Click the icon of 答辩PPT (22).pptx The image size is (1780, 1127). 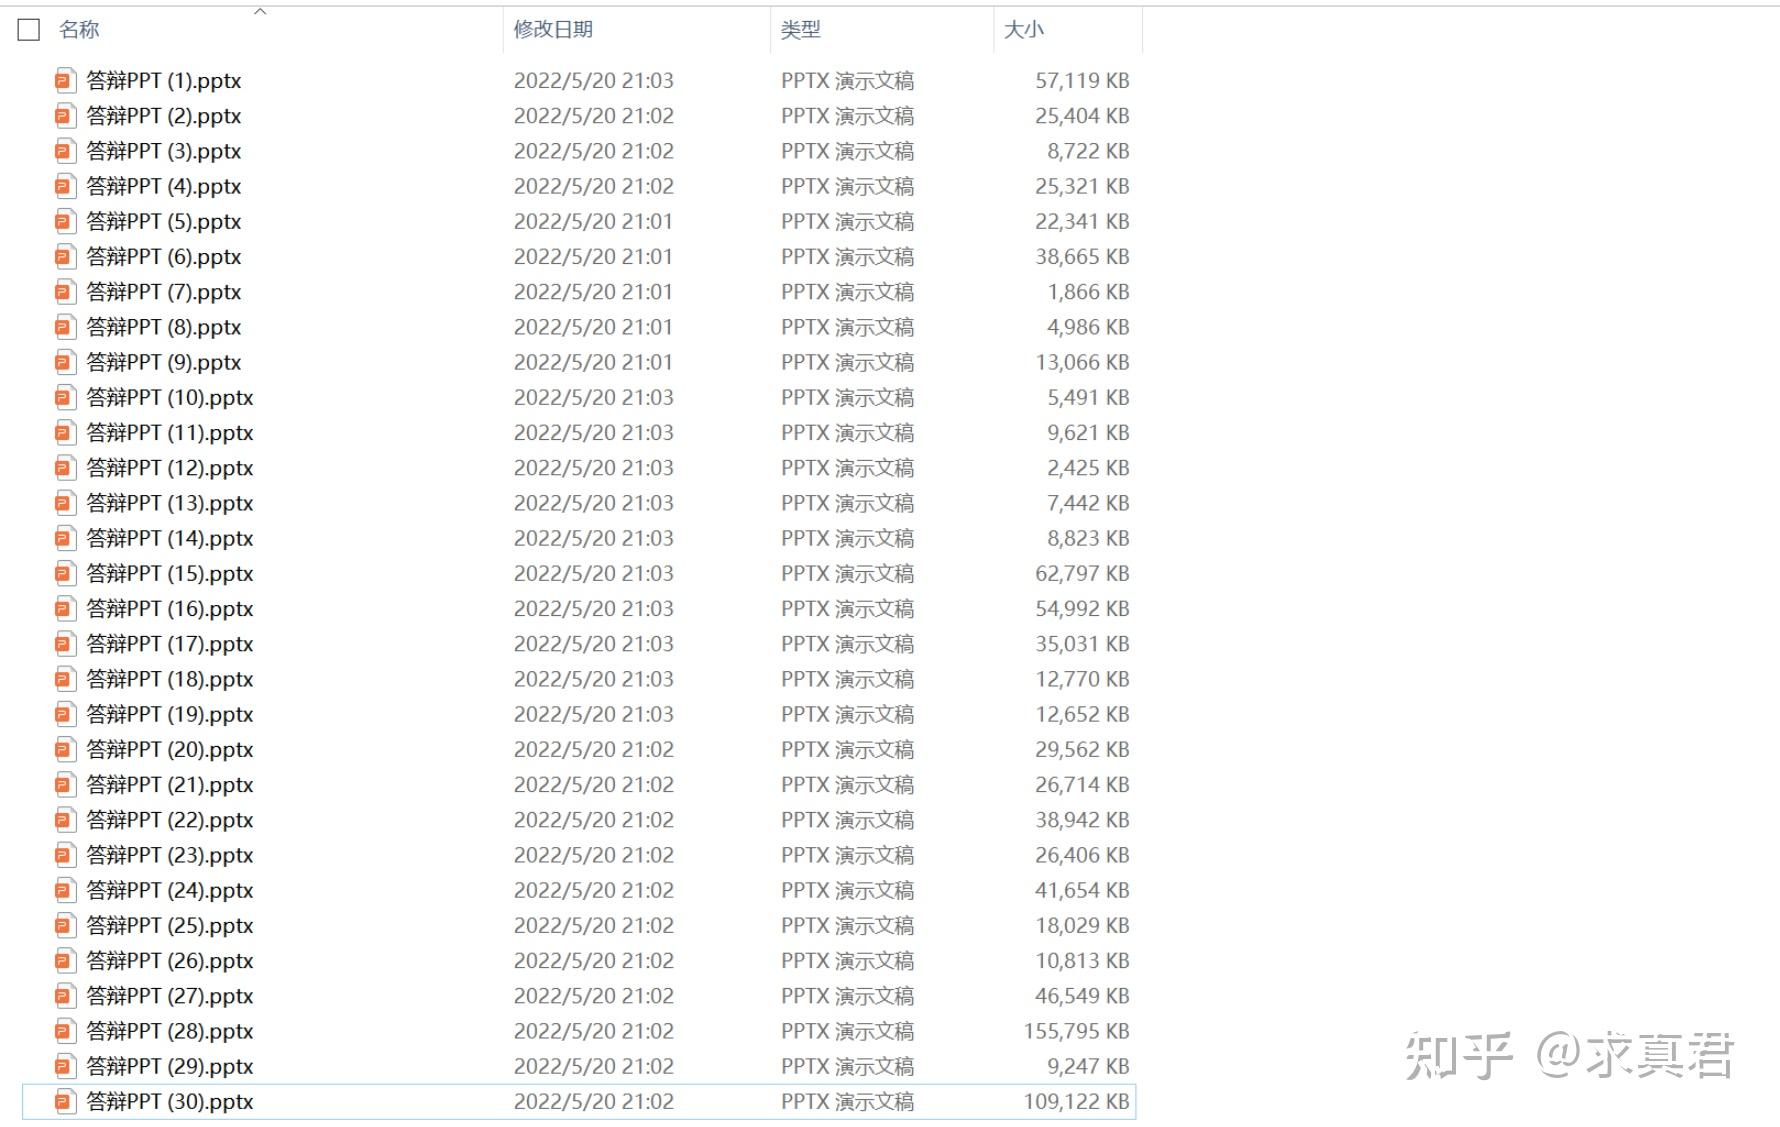(65, 819)
